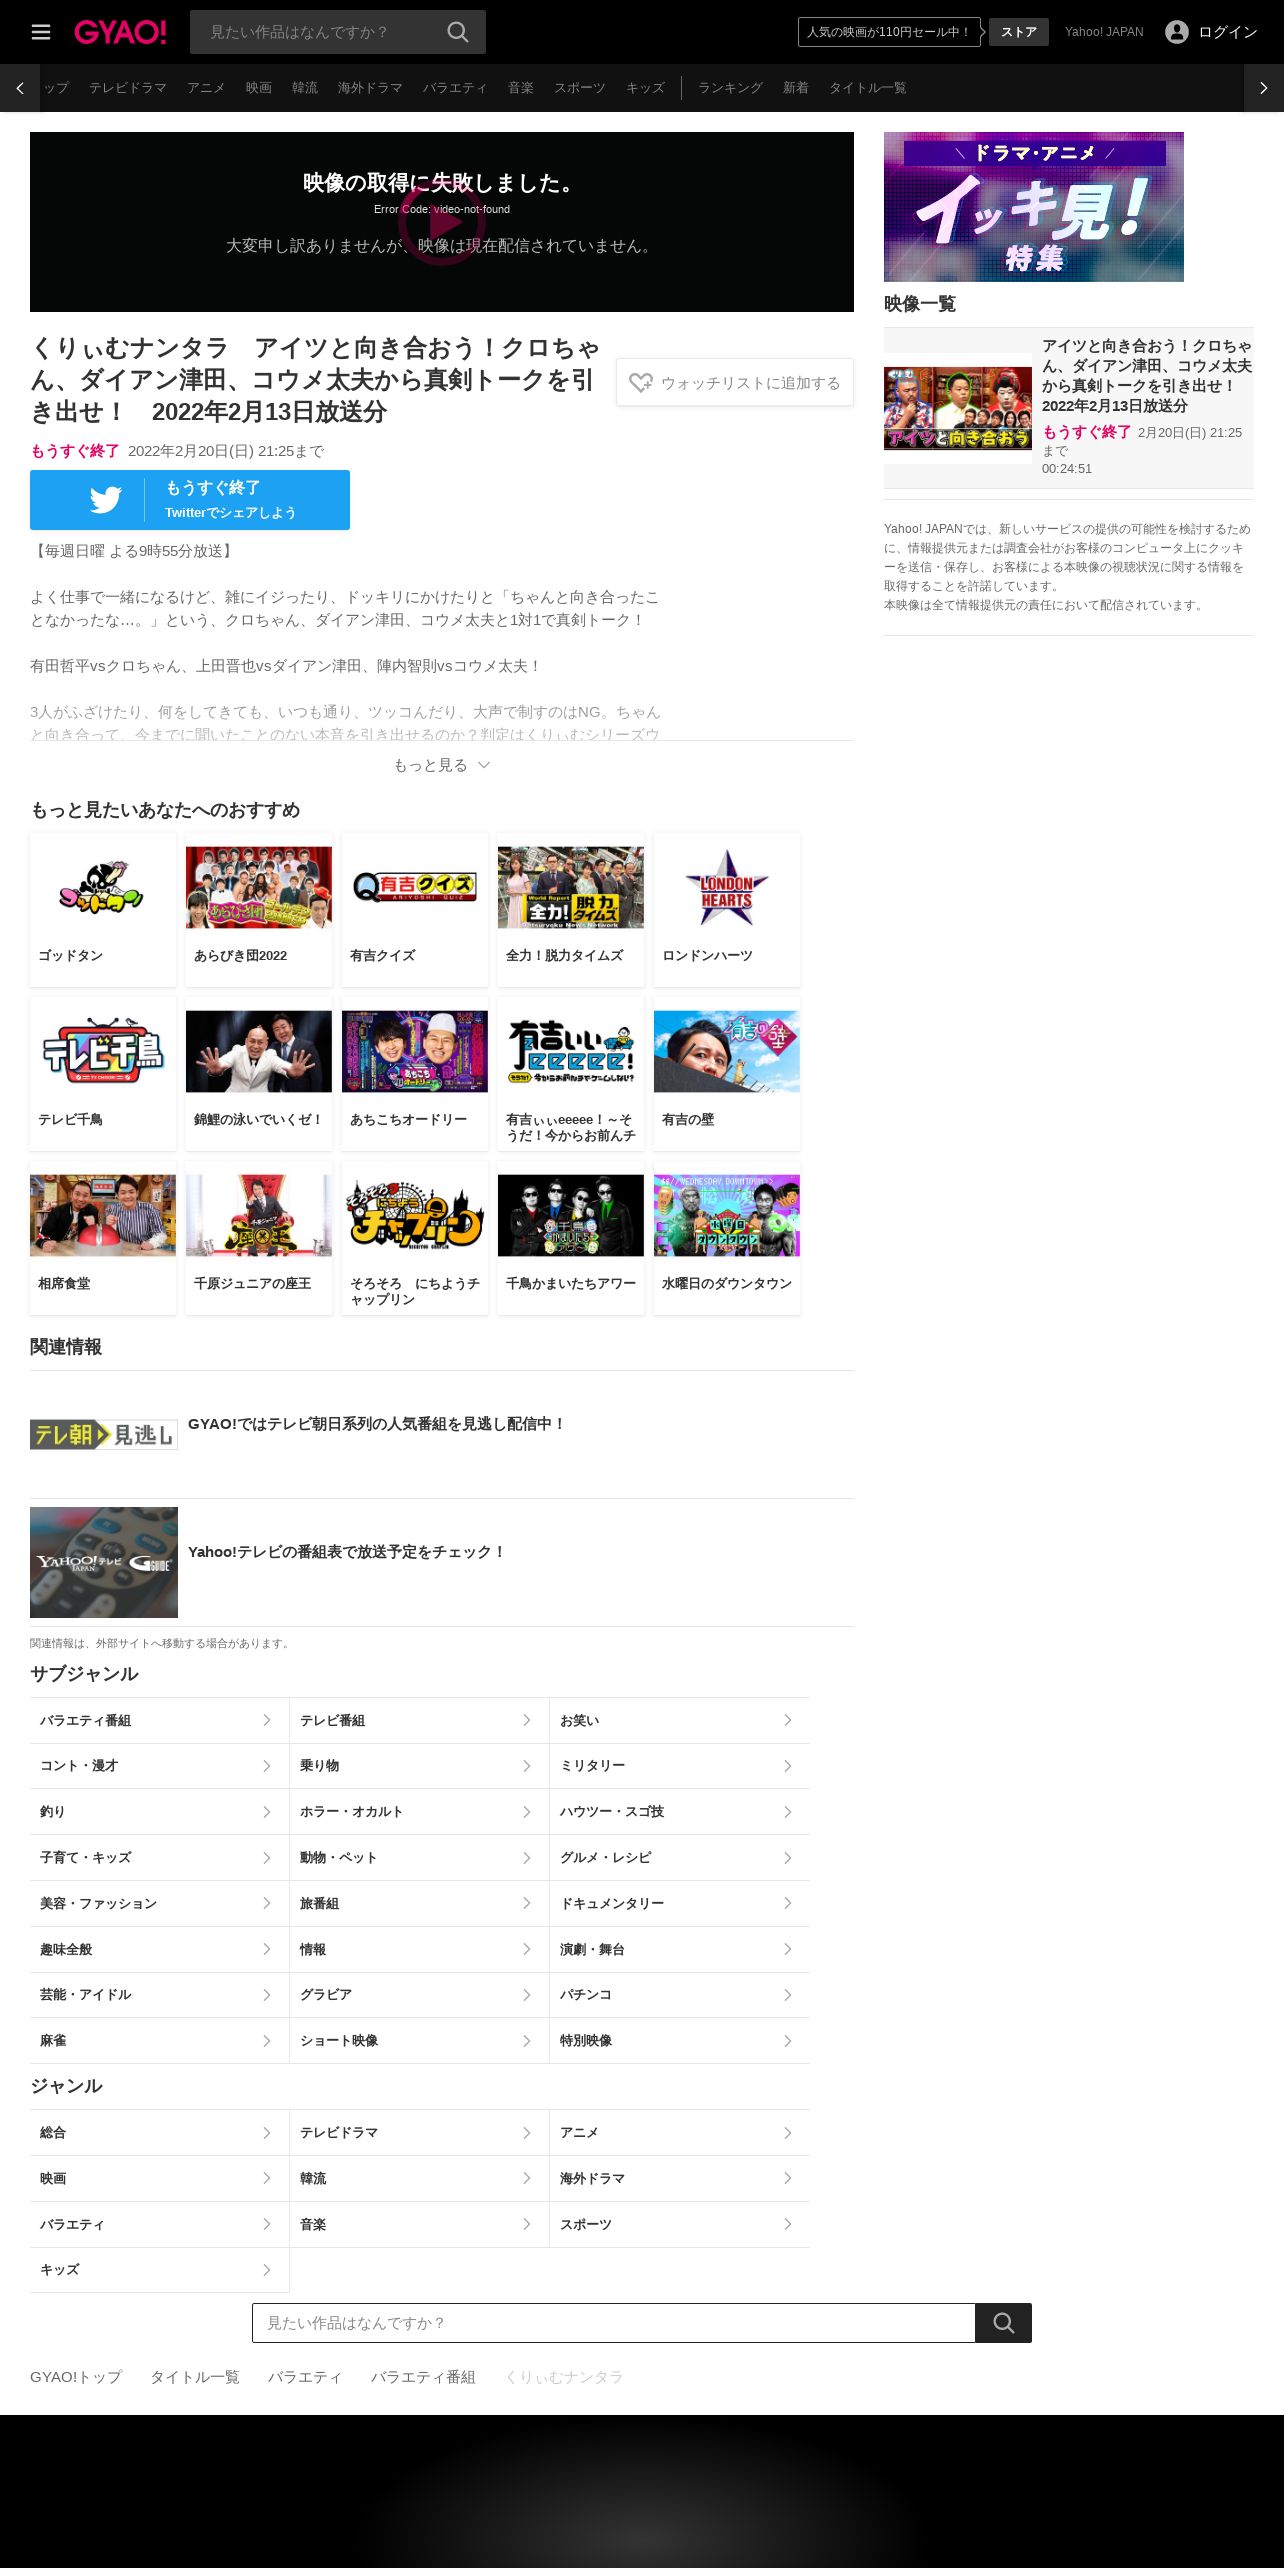Click the テレ朝見逃し logo

(x=104, y=1435)
